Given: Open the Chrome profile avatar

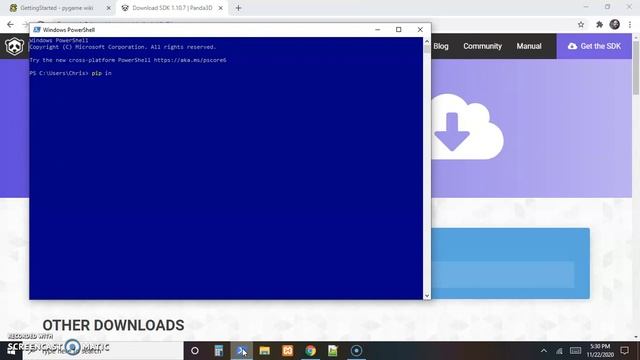Looking at the screenshot, I should click(615, 24).
